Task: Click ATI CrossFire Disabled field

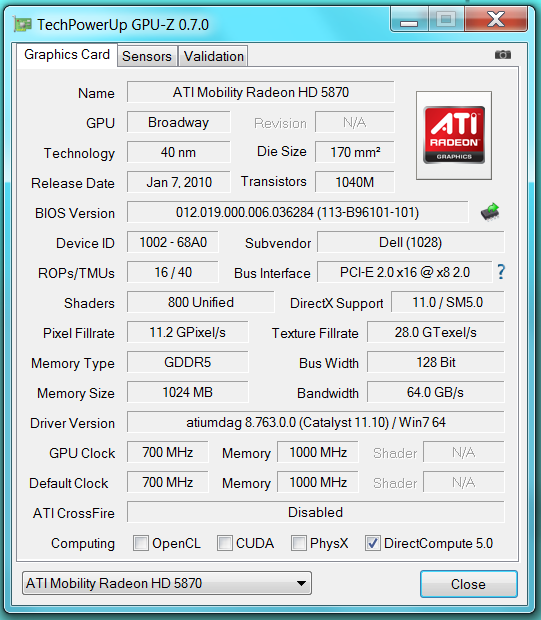Action: tap(316, 512)
